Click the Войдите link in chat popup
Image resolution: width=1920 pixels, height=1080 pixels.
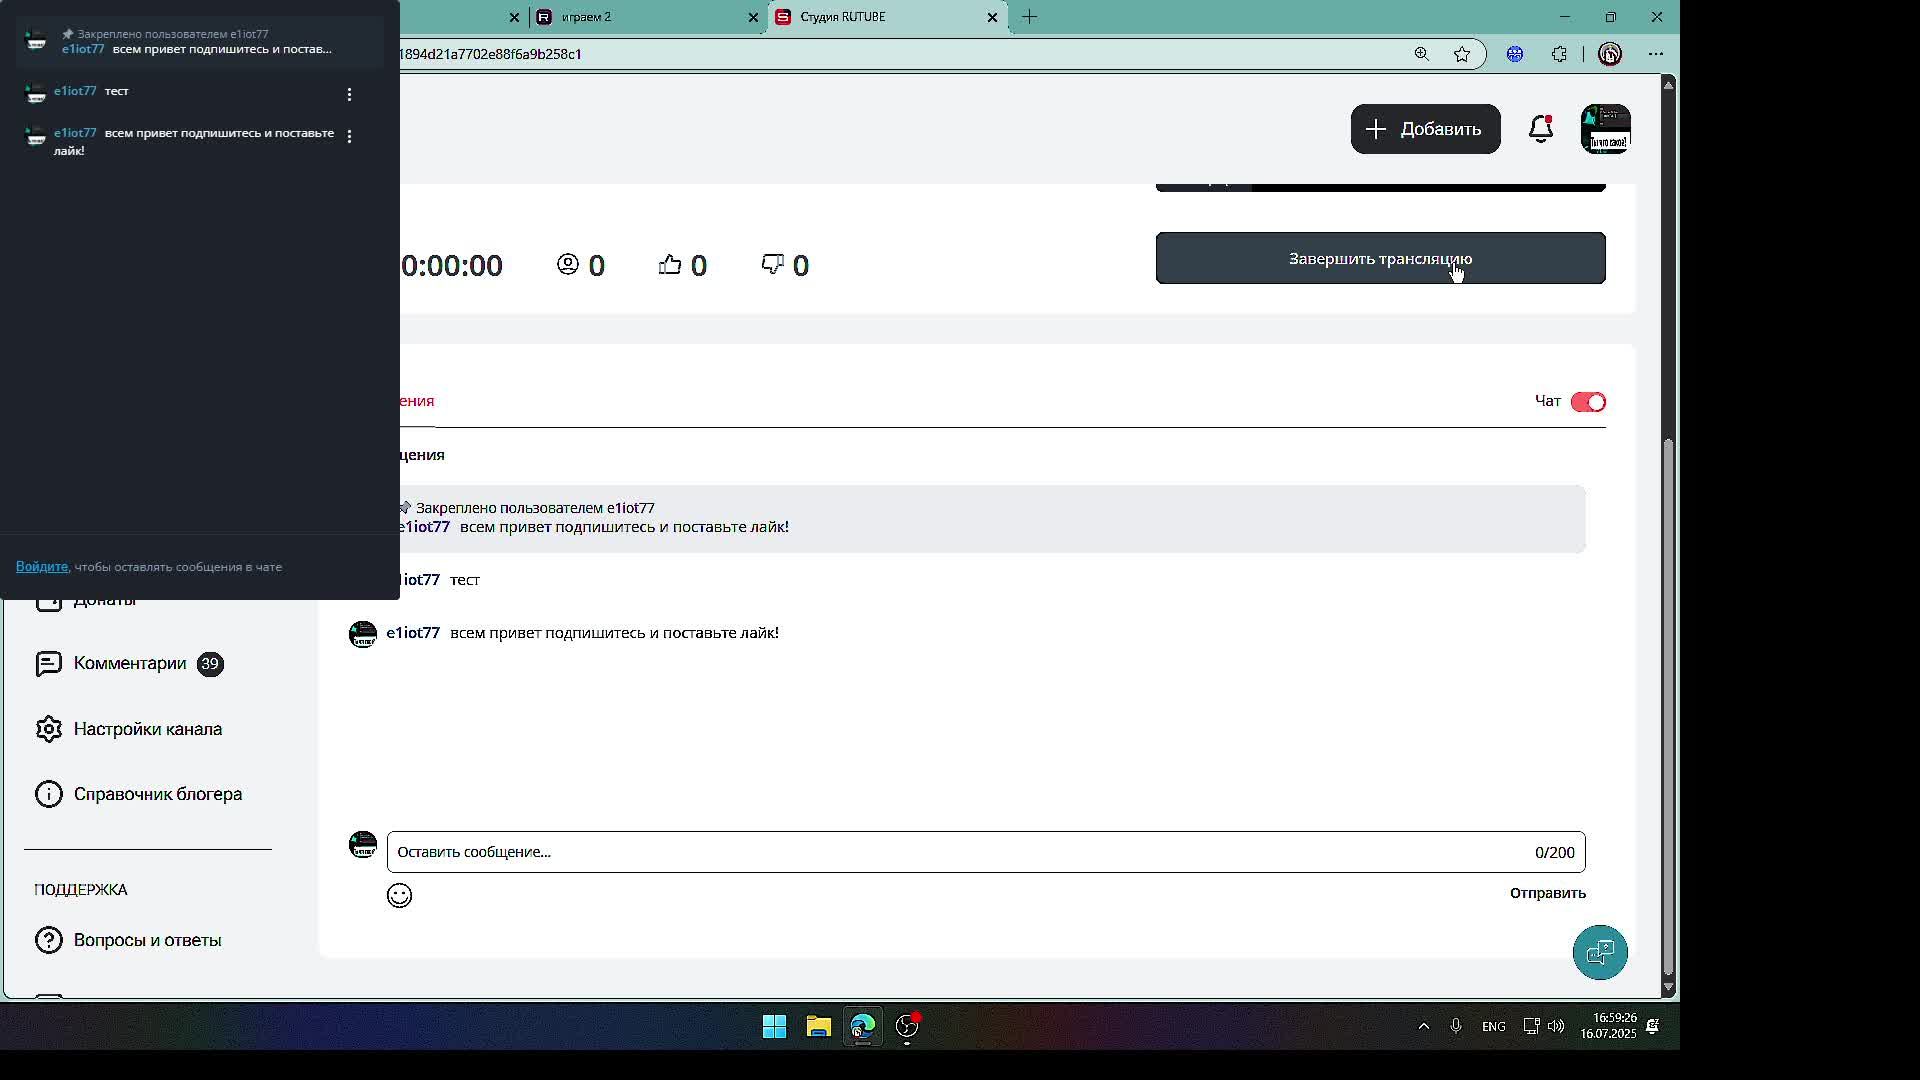pos(41,567)
